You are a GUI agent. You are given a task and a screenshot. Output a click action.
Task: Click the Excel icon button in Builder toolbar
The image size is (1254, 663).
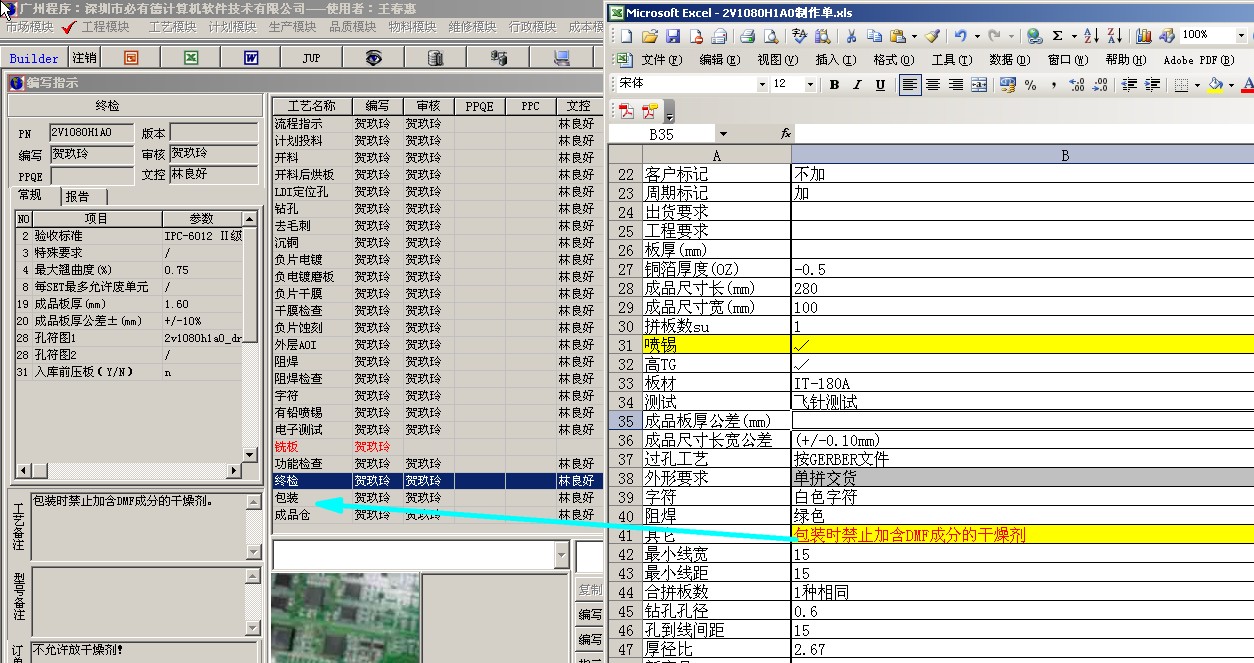(x=191, y=58)
